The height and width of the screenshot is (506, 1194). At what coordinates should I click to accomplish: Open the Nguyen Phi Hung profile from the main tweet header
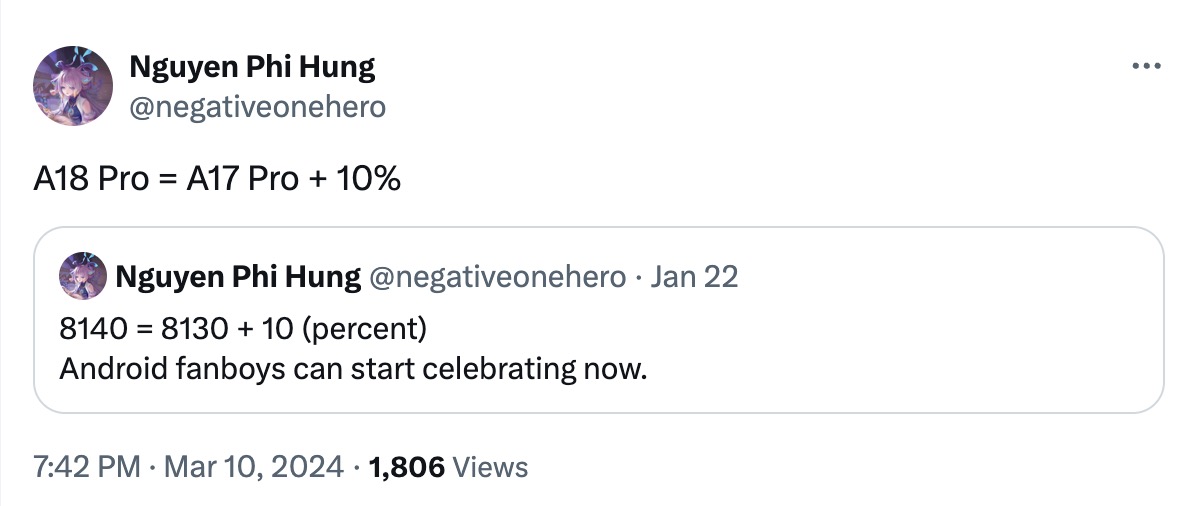click(252, 68)
